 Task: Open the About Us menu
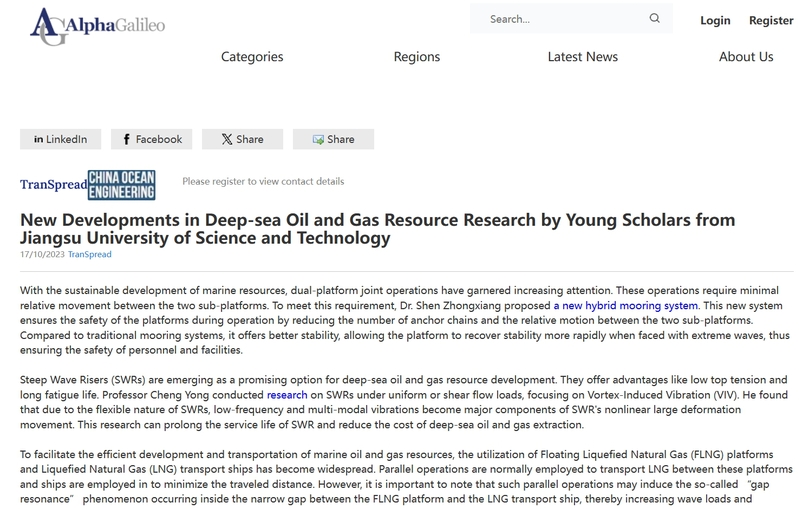pyautogui.click(x=746, y=57)
